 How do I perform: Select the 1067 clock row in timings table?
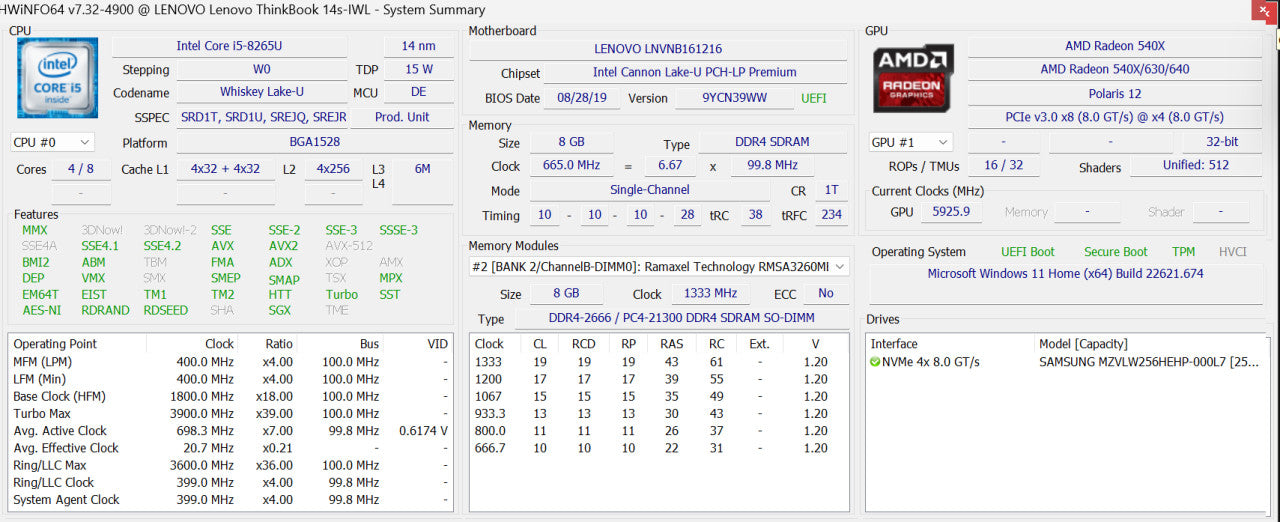pos(659,396)
